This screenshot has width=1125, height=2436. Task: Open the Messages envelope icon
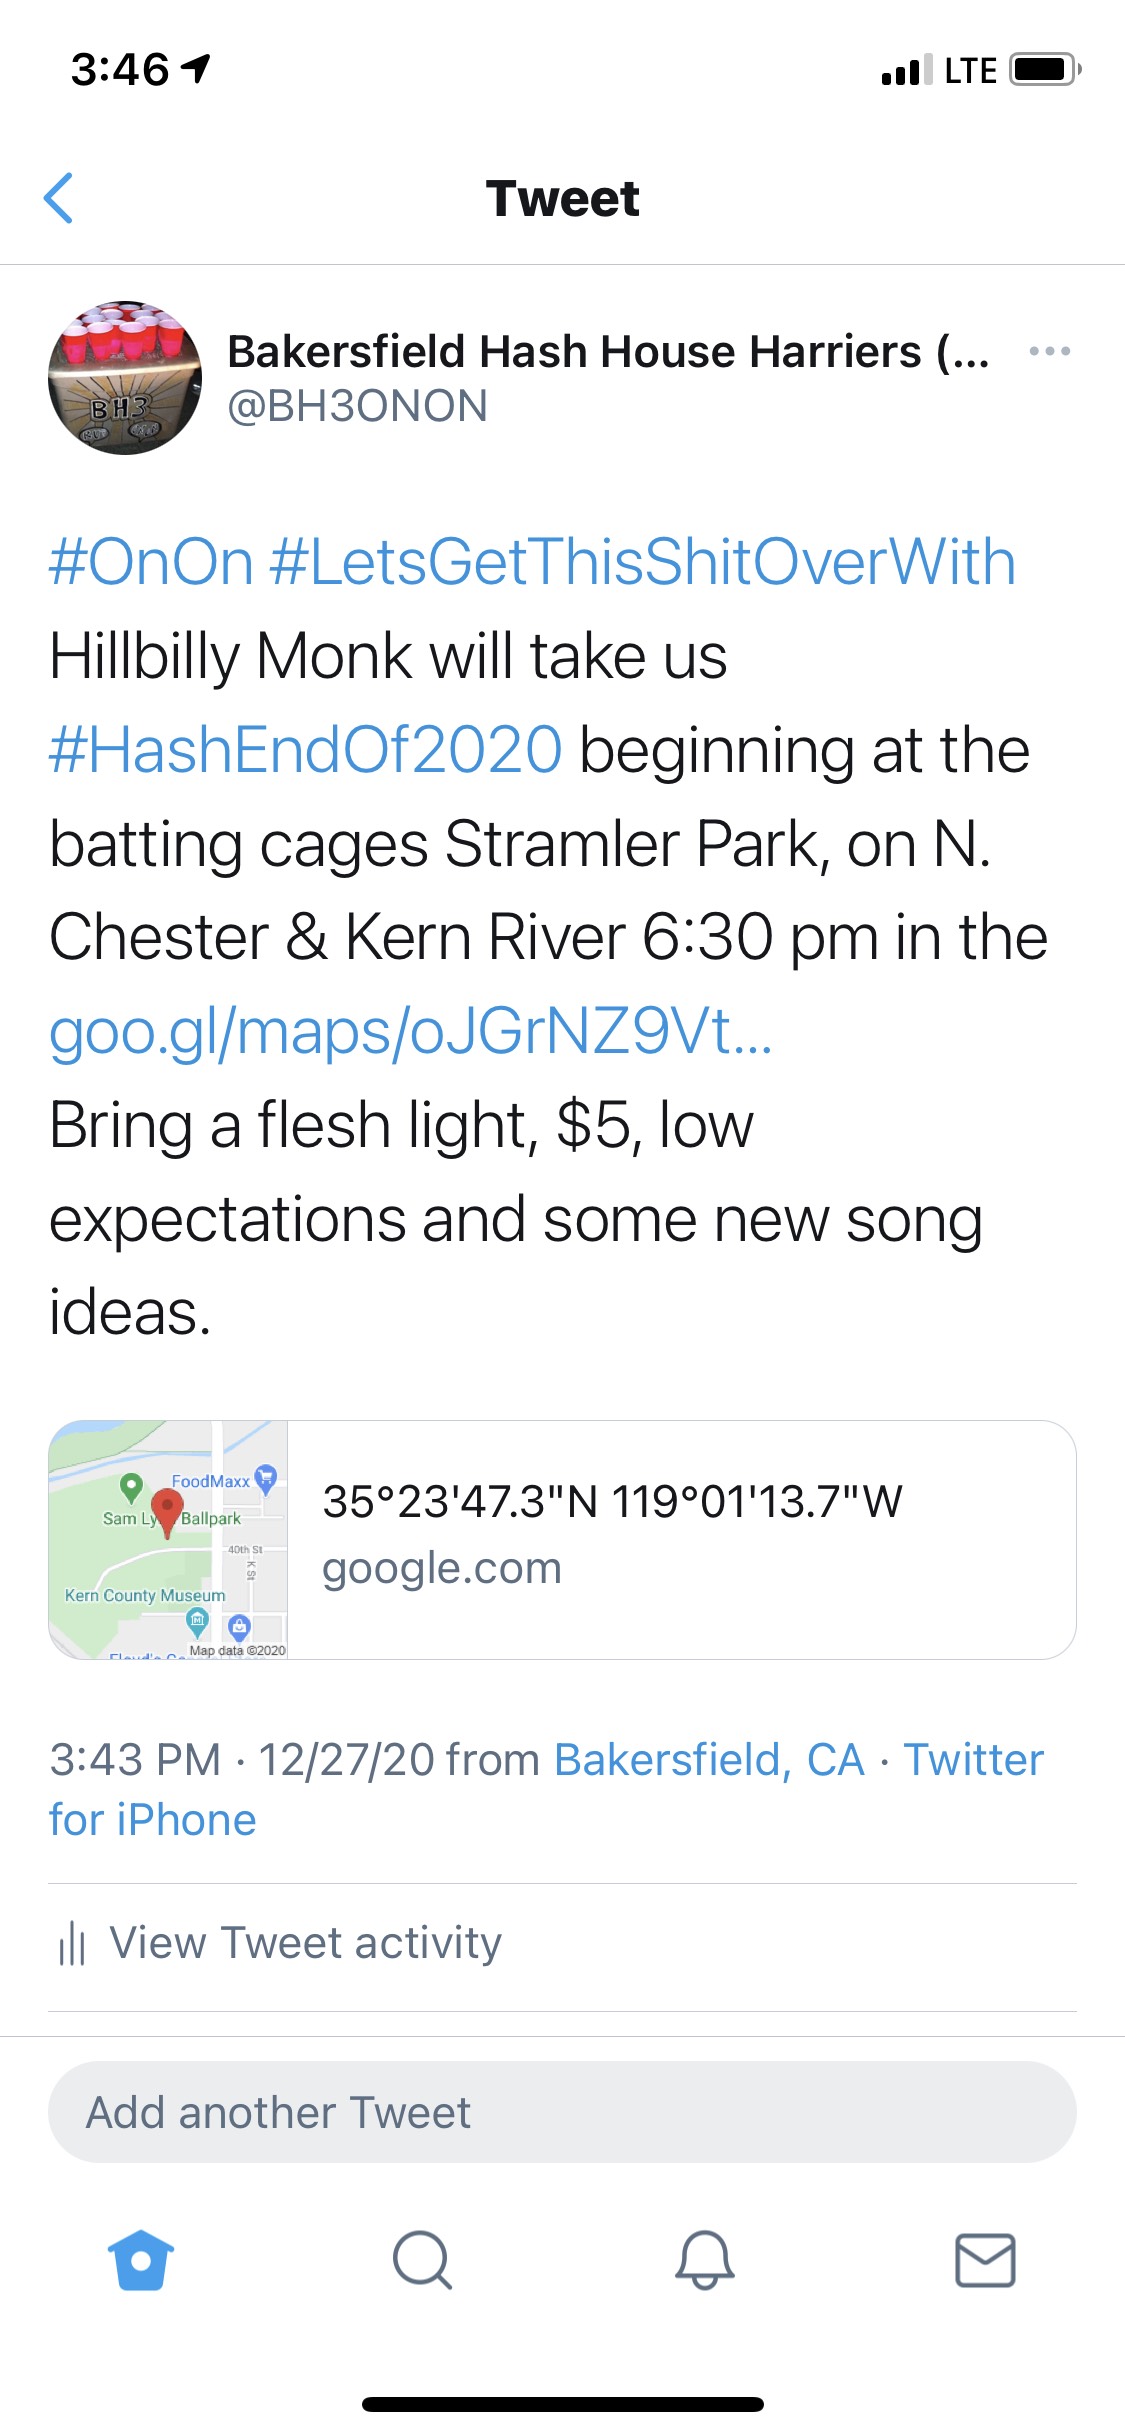985,2260
